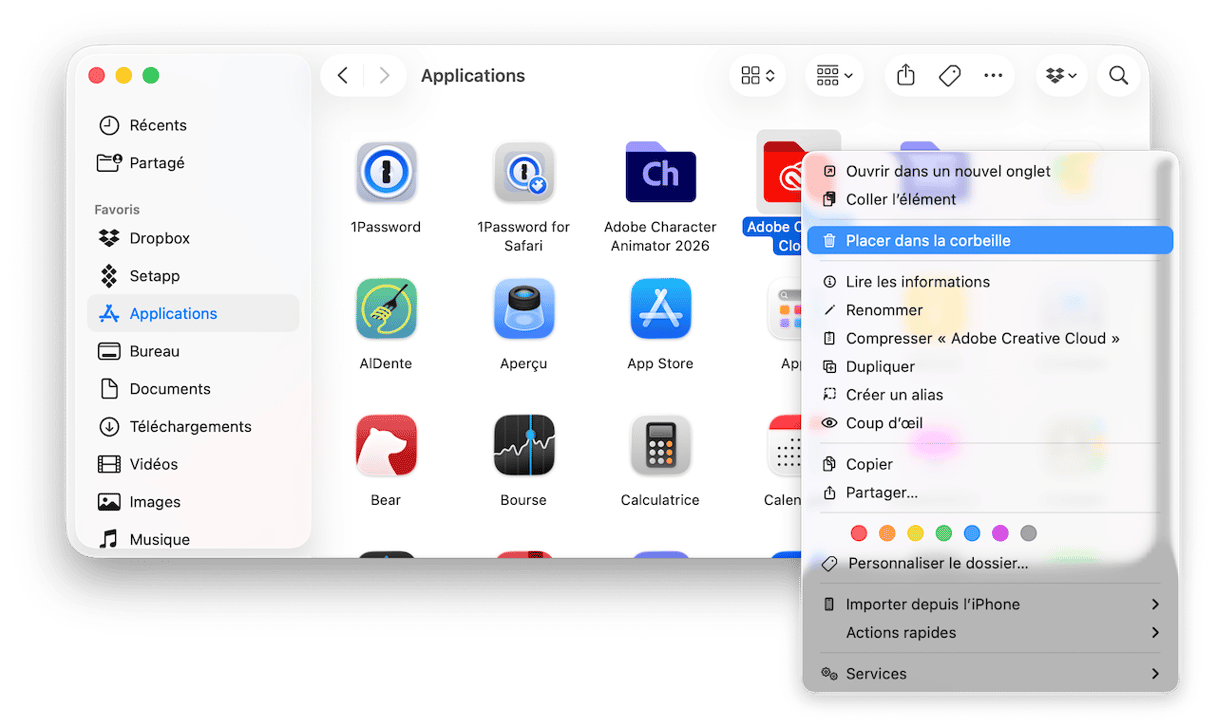
Task: Choose Ouvrir dans un nouvel onglet
Action: coord(990,171)
